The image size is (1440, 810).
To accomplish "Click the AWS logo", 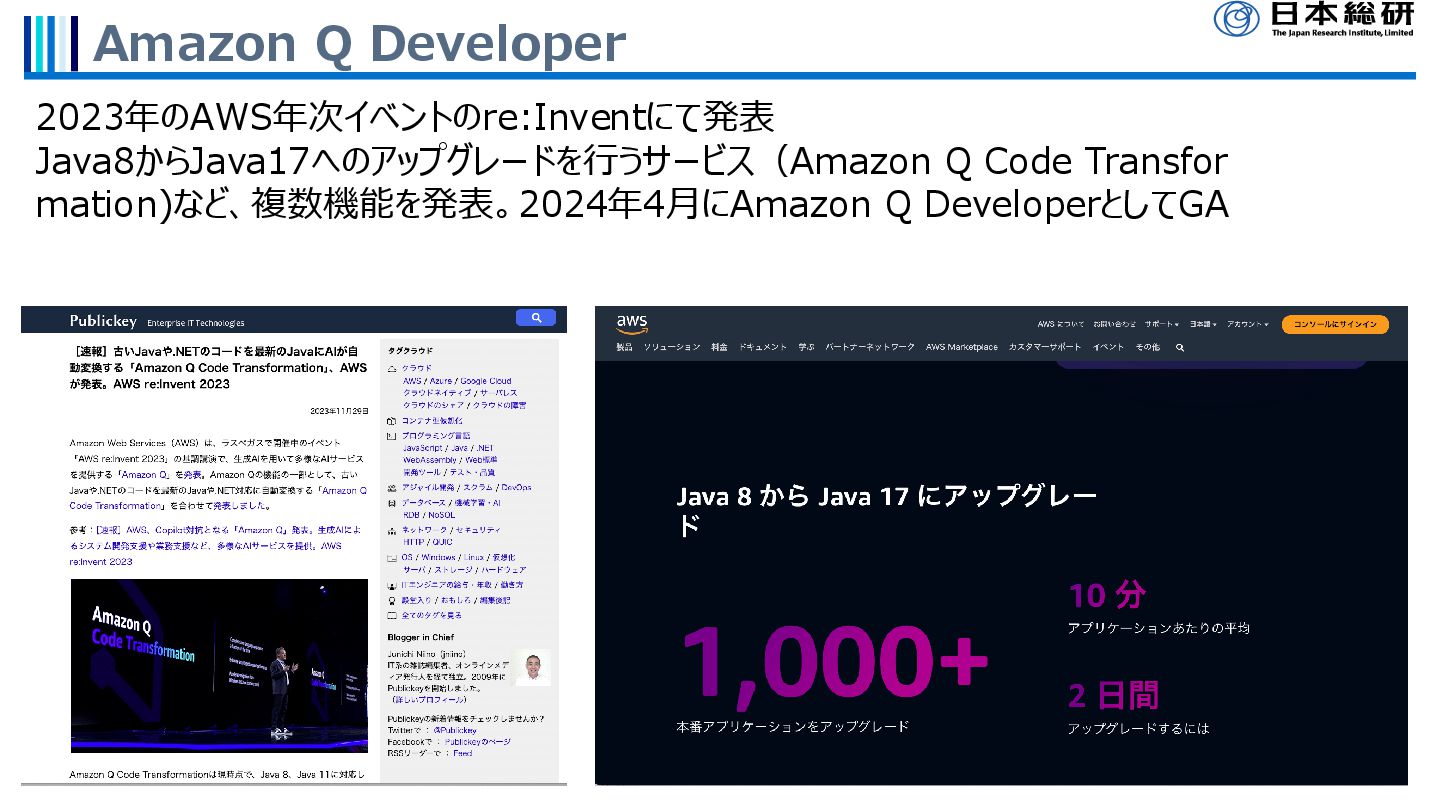I will point(632,324).
